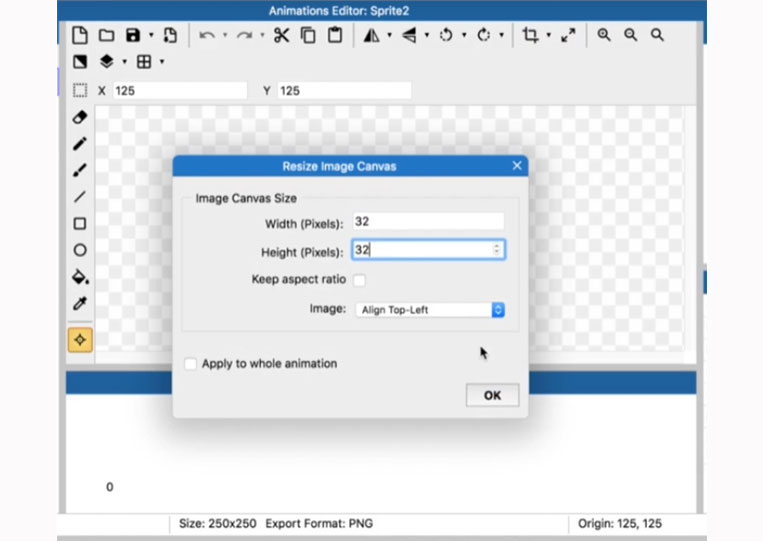The height and width of the screenshot is (541, 763).
Task: Click the X origin input field
Action: click(x=180, y=90)
